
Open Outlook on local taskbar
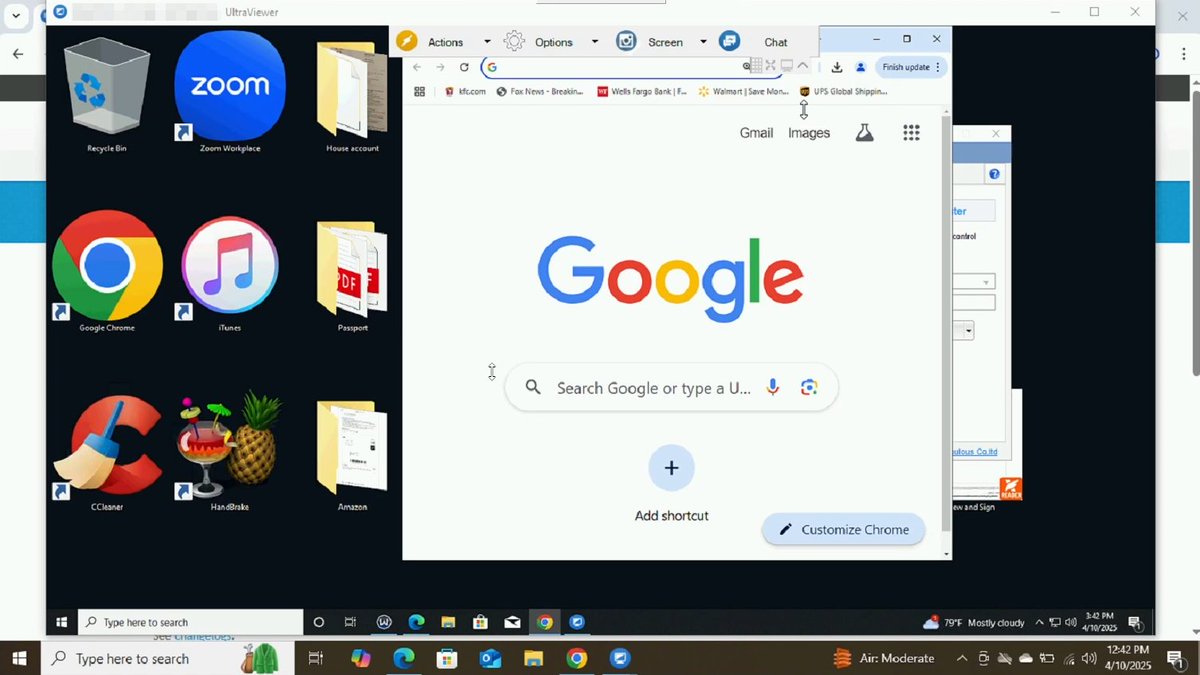pyautogui.click(x=490, y=658)
